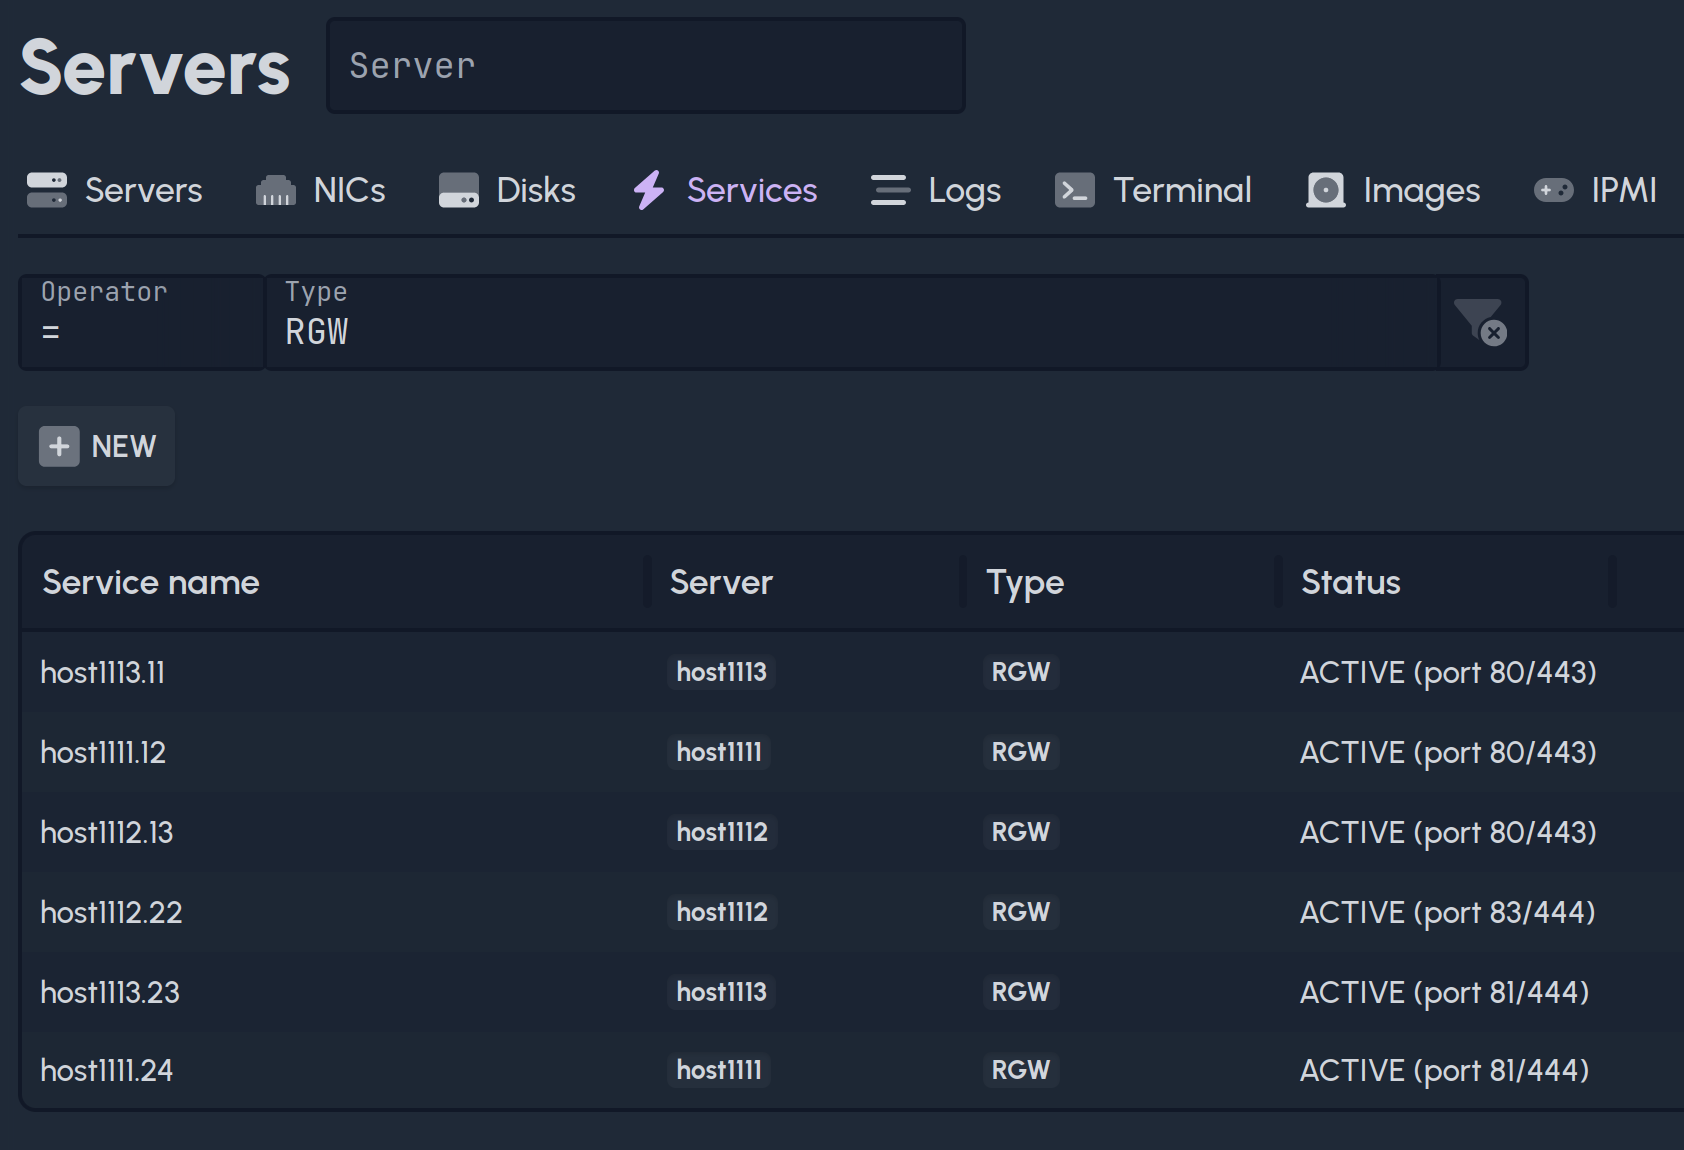This screenshot has height=1150, width=1684.
Task: Open the Type filter dropdown showing RGW
Action: point(850,322)
